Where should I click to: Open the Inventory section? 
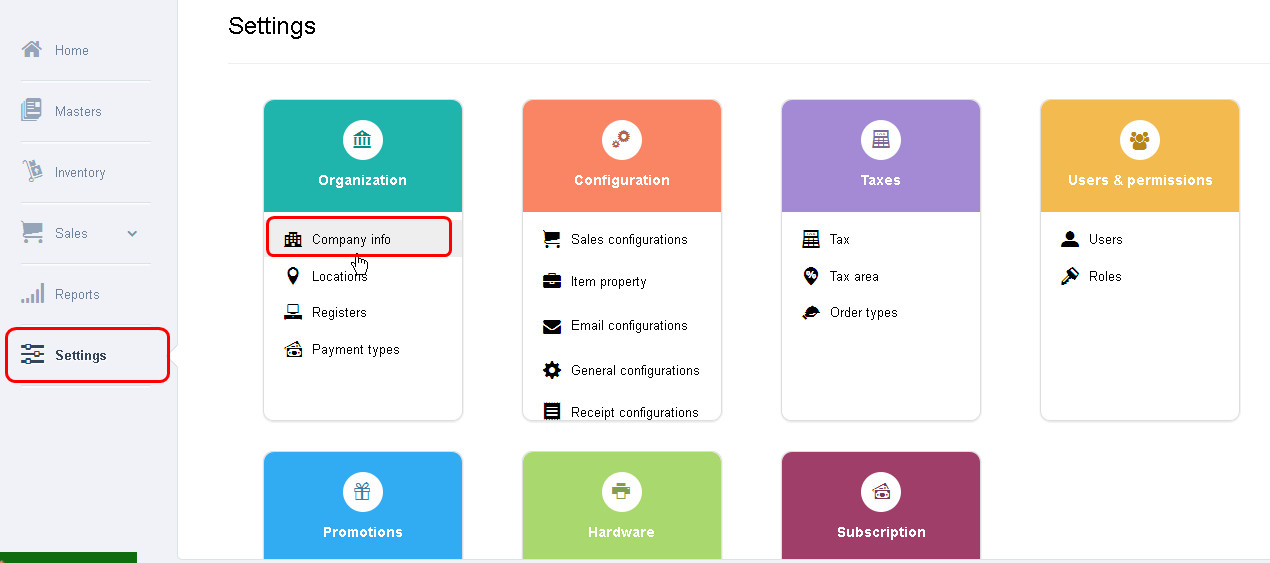point(79,172)
